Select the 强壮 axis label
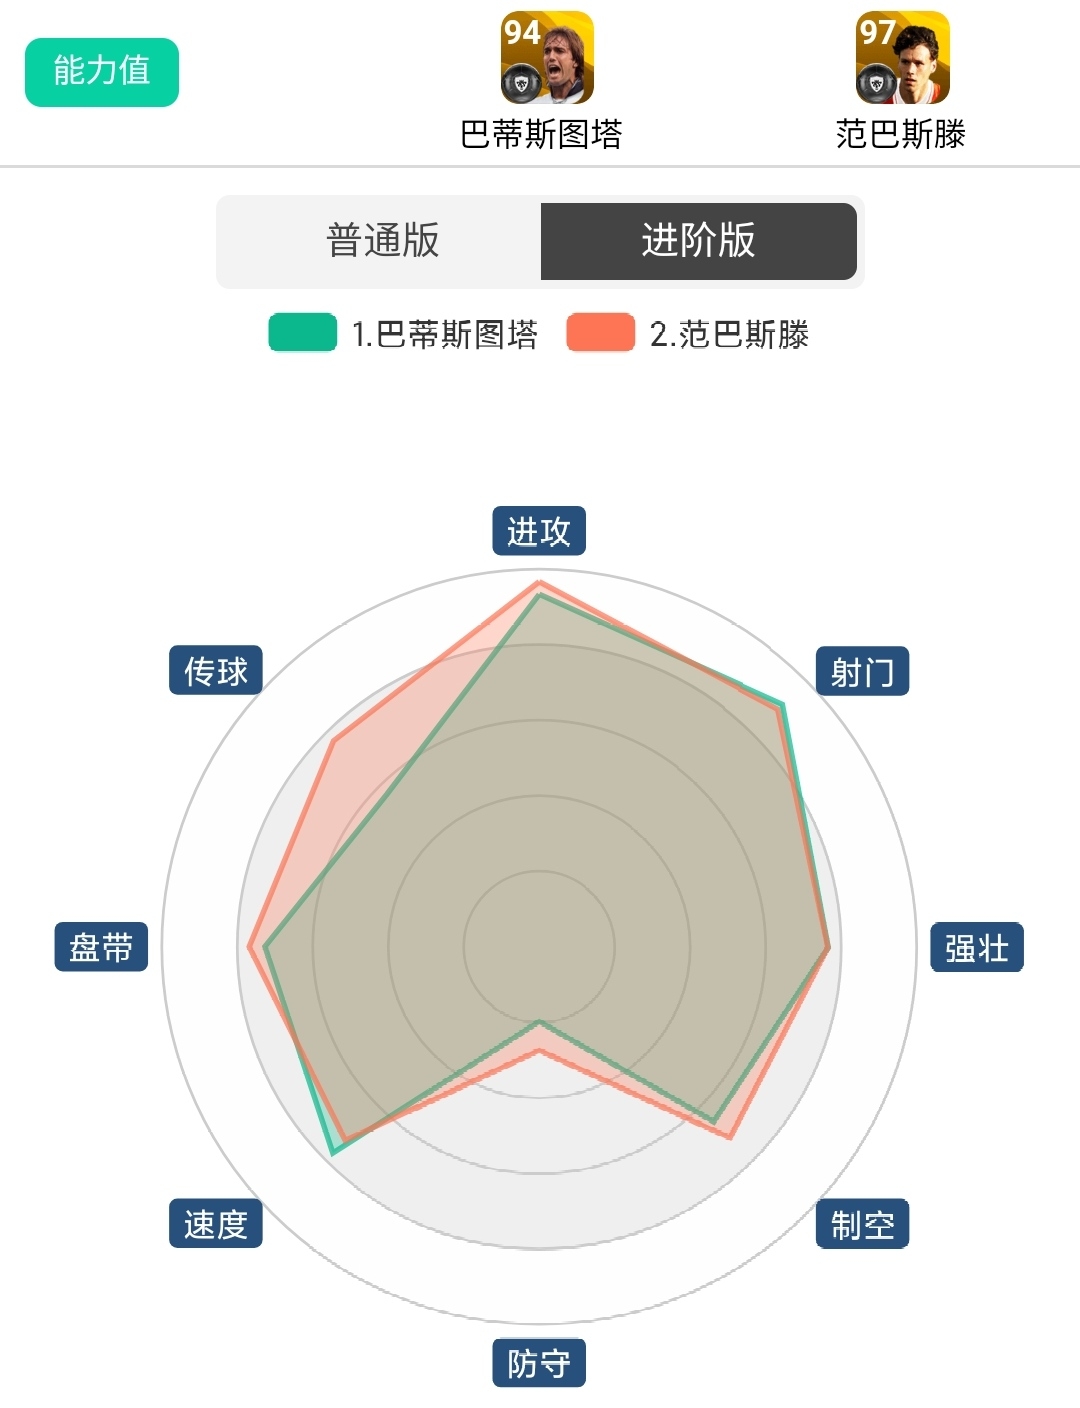Image resolution: width=1080 pixels, height=1408 pixels. click(x=977, y=947)
